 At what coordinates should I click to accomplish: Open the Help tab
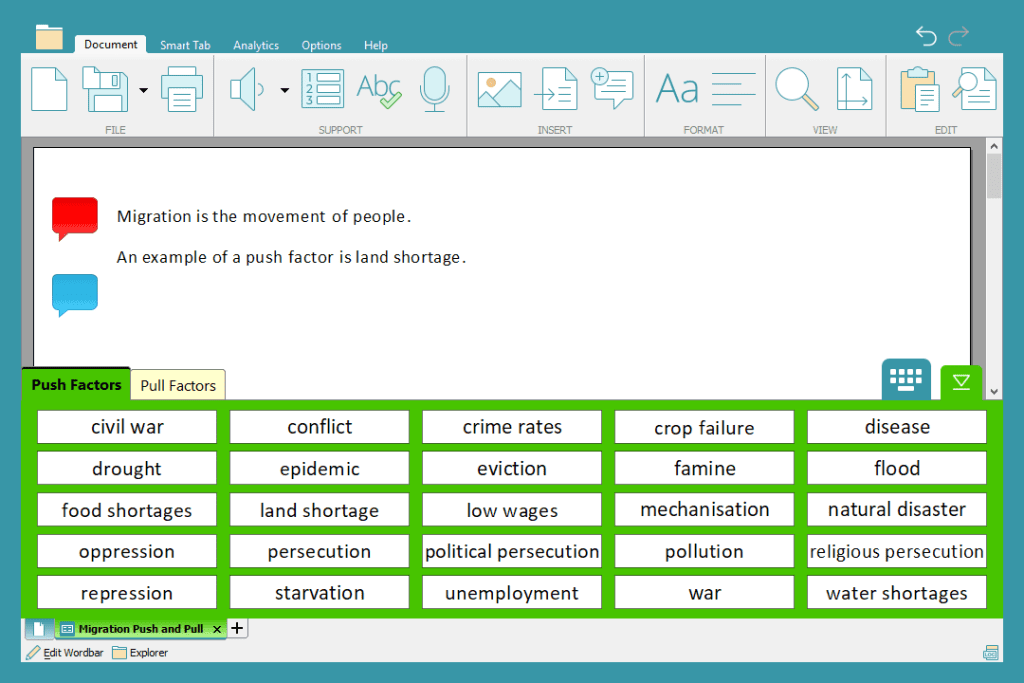(376, 45)
